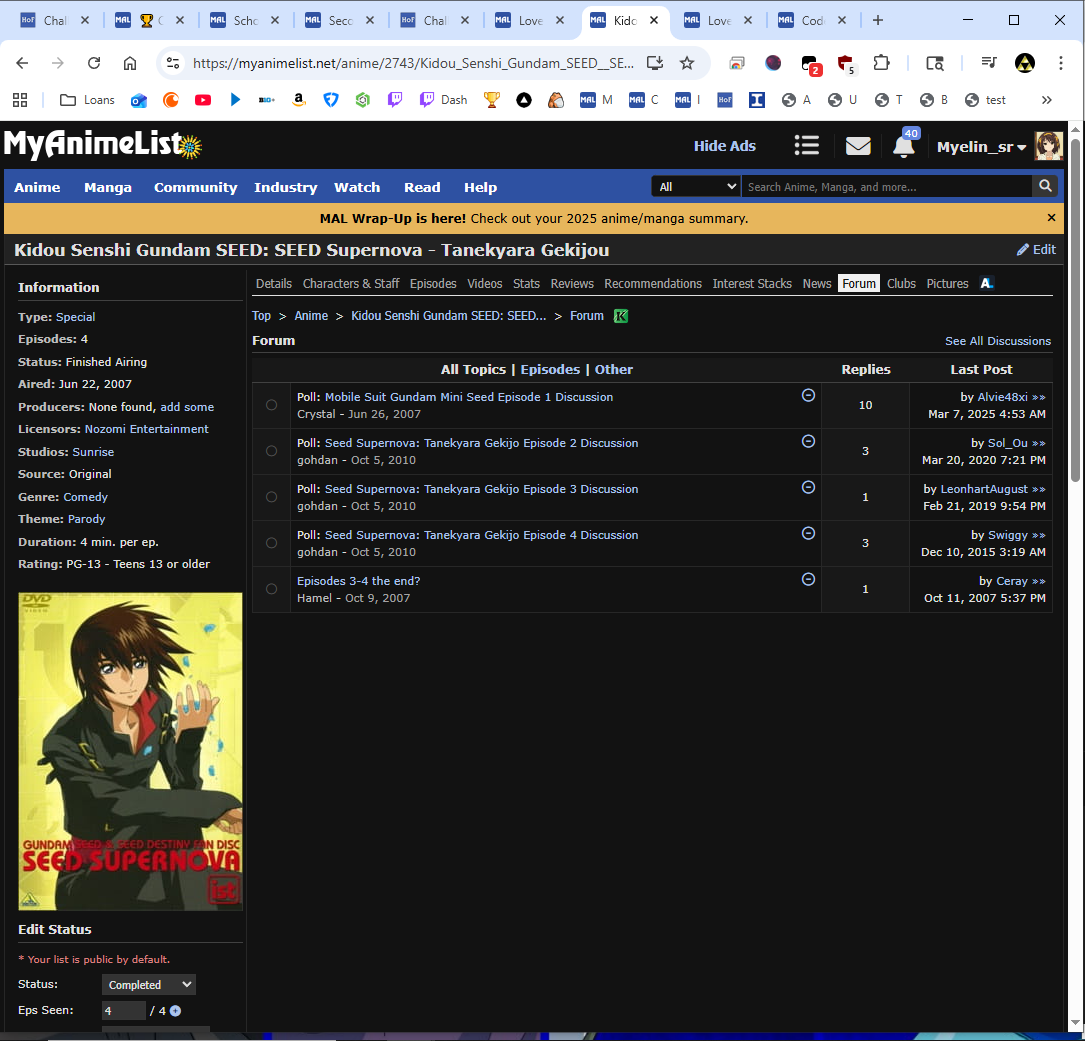Switch to the Details tab

click(274, 284)
